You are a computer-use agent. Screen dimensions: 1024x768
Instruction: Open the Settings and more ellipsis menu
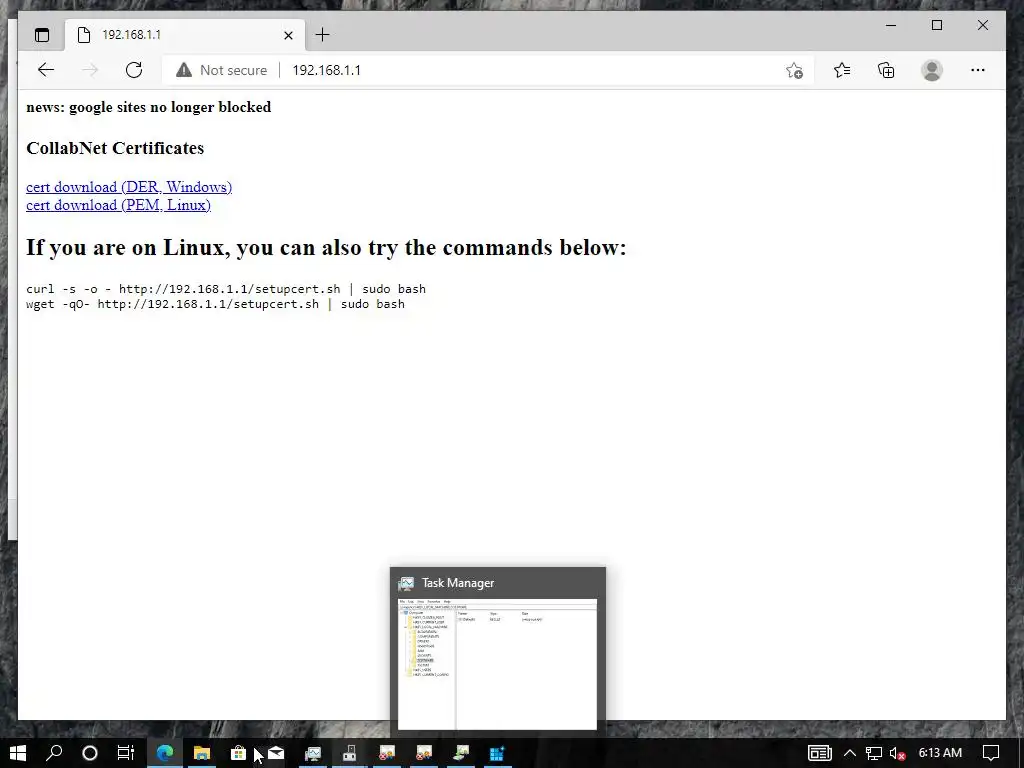click(978, 70)
